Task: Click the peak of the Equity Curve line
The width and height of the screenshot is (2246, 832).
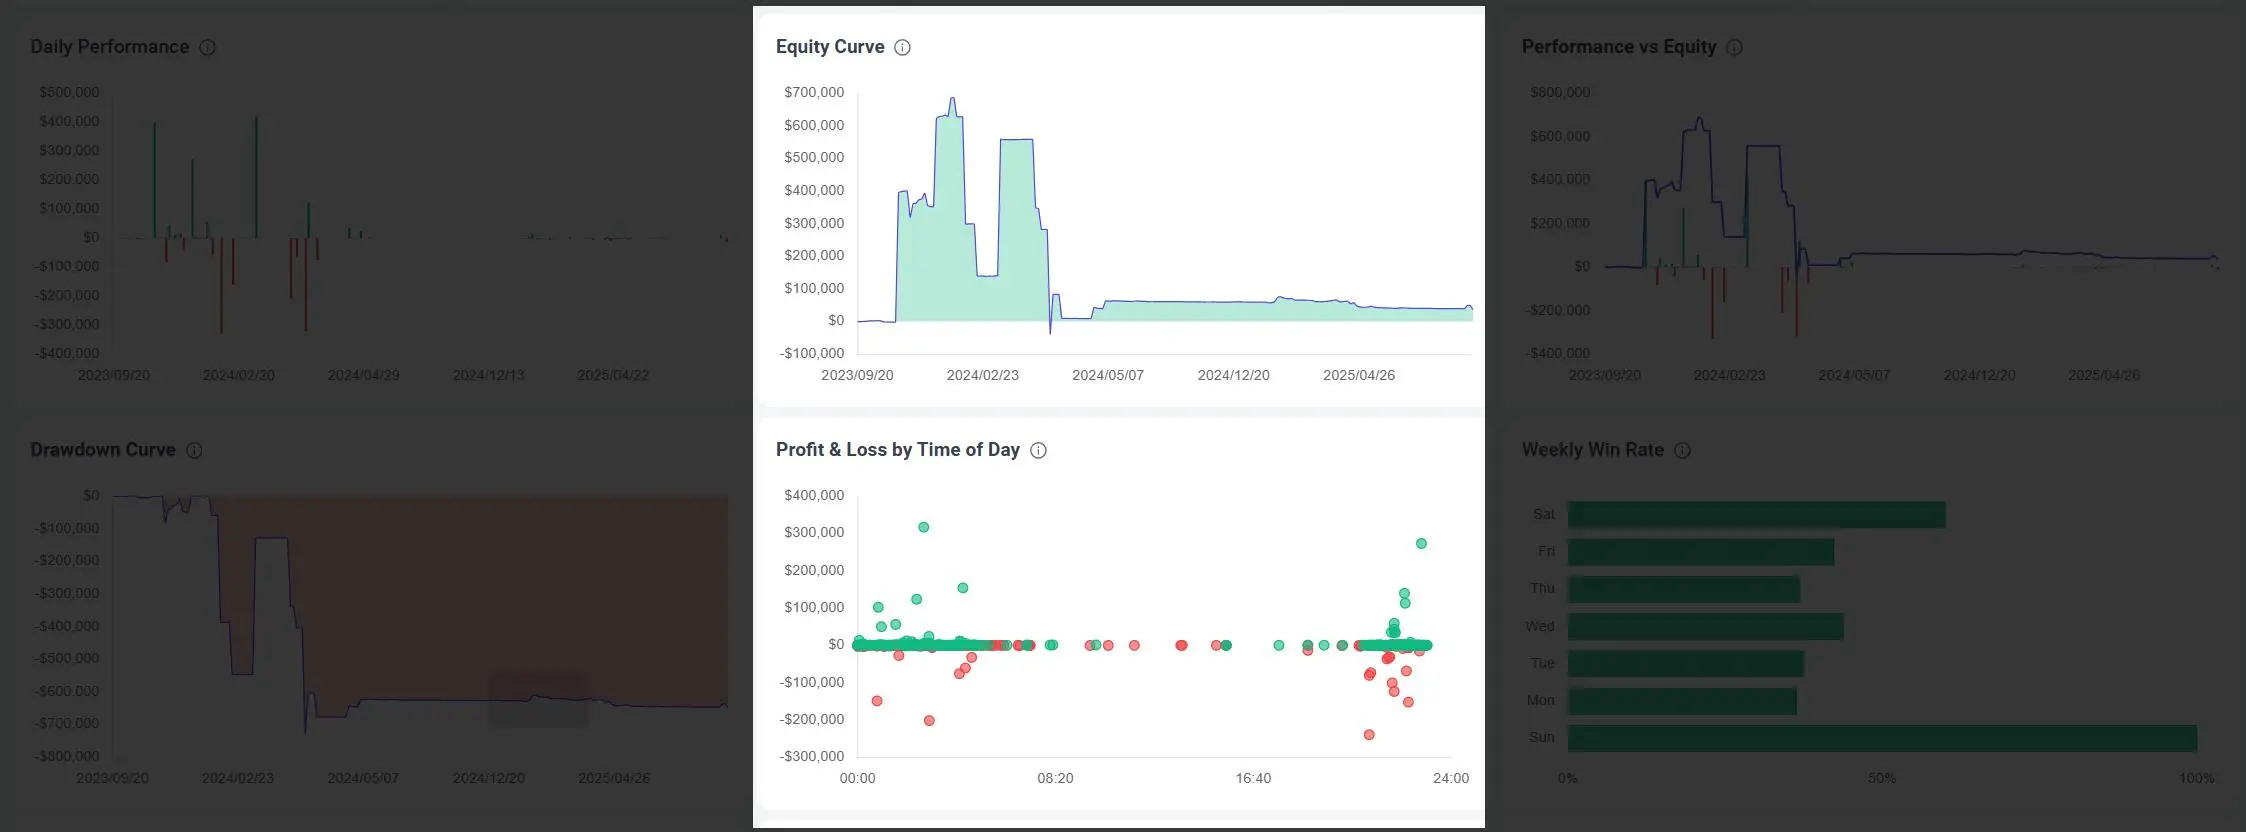Action: pos(952,98)
